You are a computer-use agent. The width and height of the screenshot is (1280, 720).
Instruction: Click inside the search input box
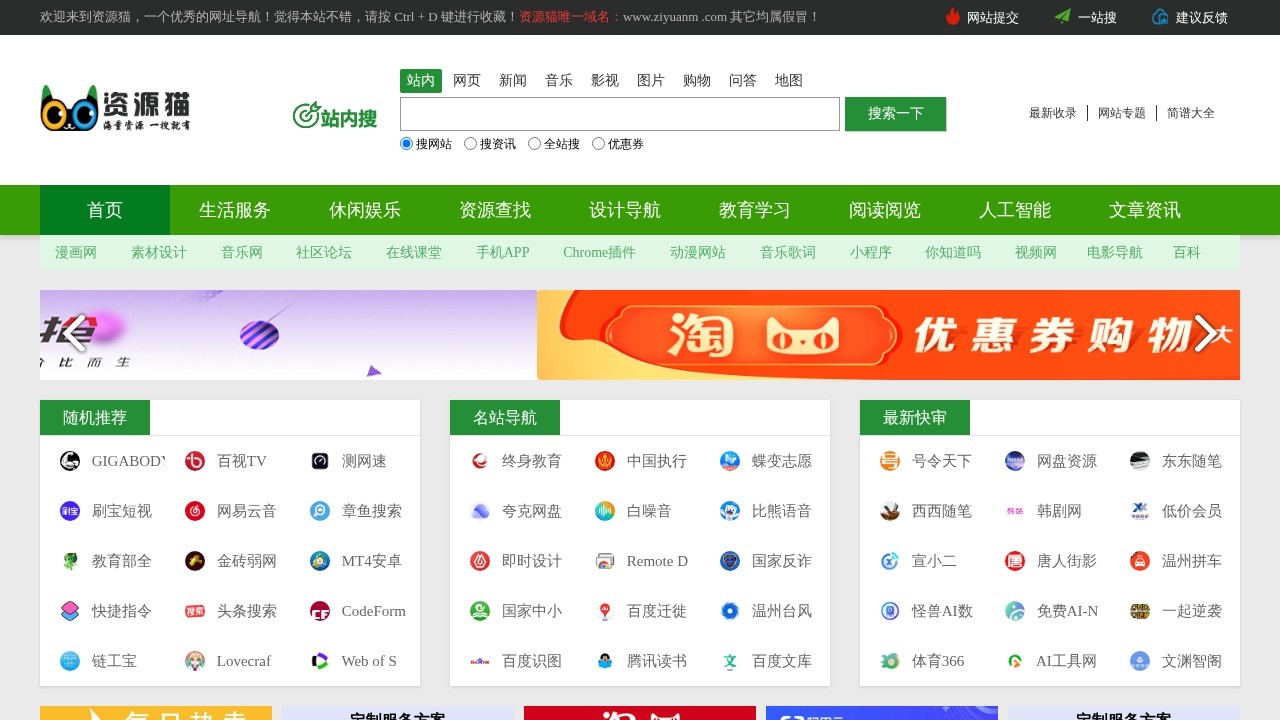[618, 113]
